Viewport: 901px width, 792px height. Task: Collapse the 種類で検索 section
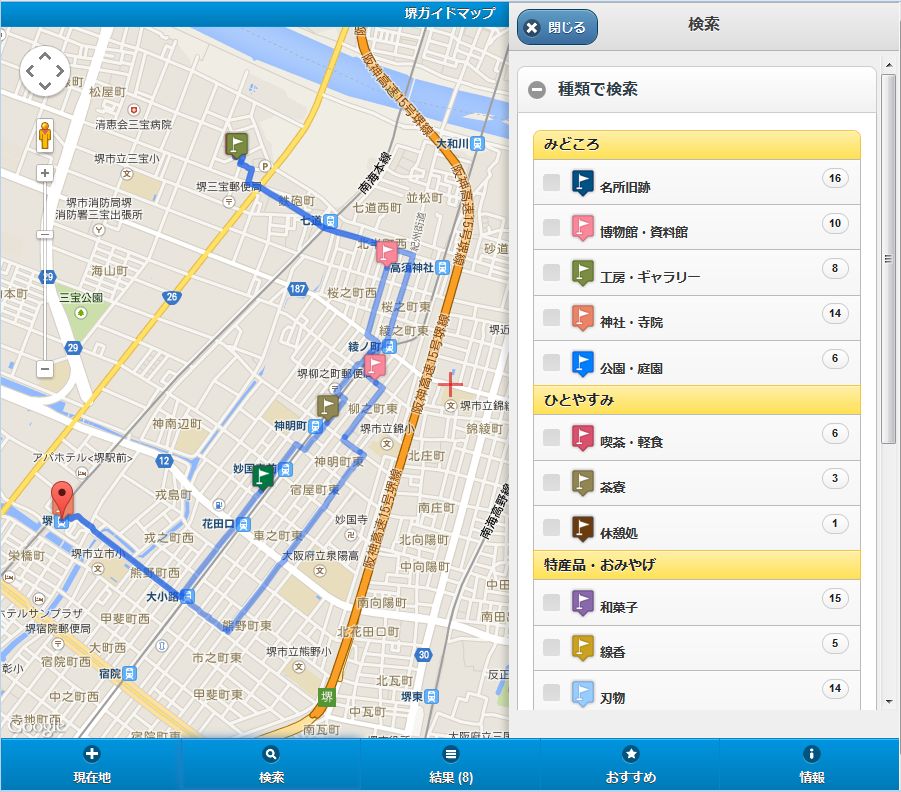click(x=696, y=89)
